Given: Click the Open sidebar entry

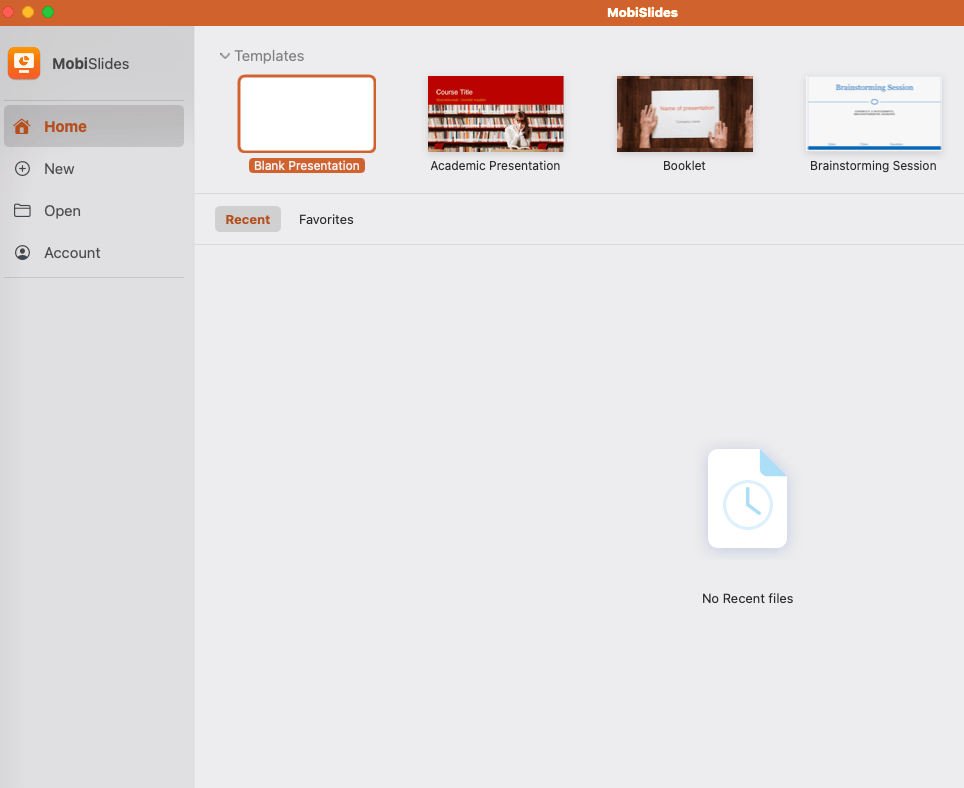Looking at the screenshot, I should click(62, 211).
